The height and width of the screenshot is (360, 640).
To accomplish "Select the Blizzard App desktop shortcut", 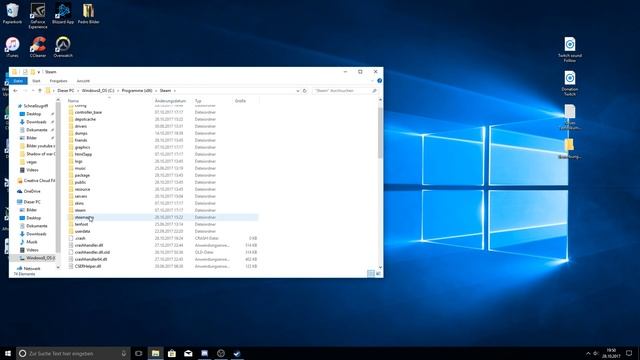I will (63, 14).
